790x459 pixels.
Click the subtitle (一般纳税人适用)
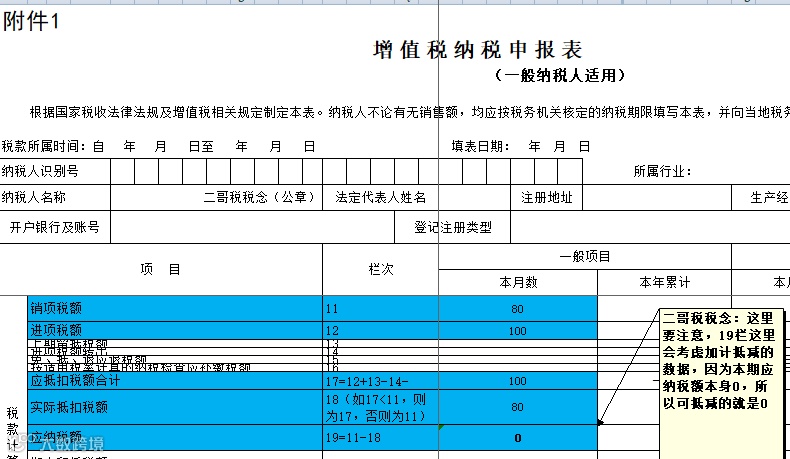pos(560,76)
